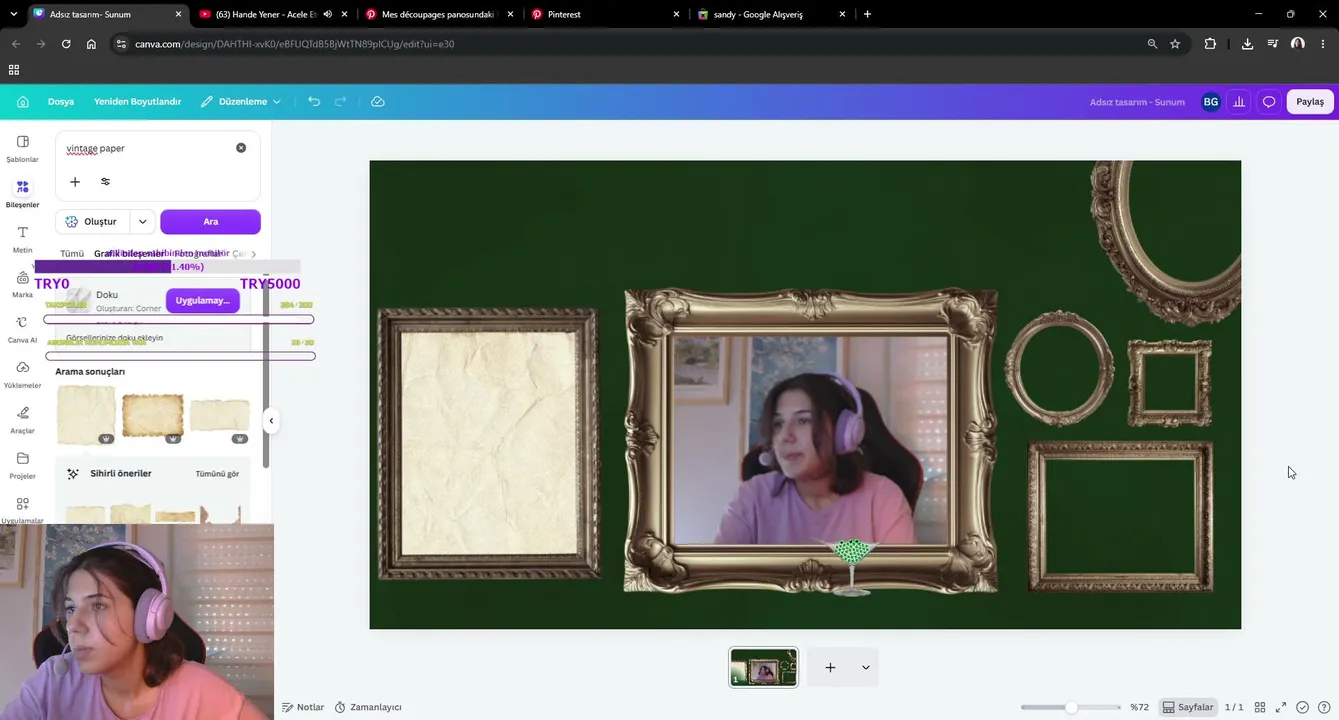Open the Tümünü gör link
The height and width of the screenshot is (720, 1339).
point(217,474)
